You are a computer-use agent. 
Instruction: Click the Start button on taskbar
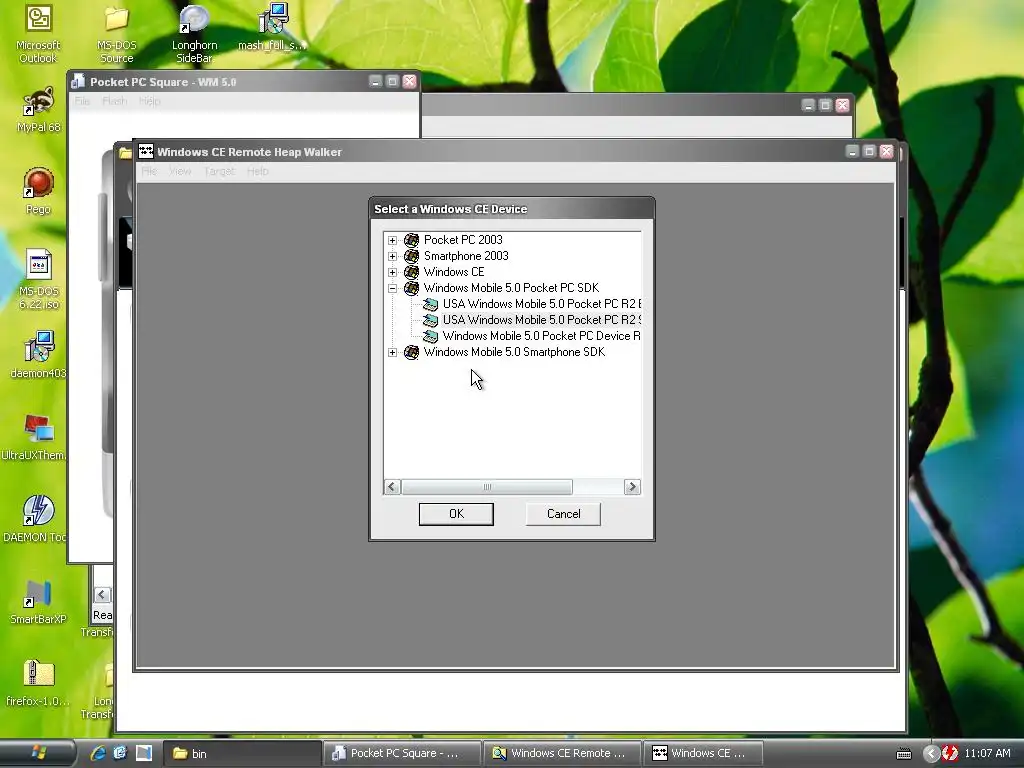coord(37,753)
